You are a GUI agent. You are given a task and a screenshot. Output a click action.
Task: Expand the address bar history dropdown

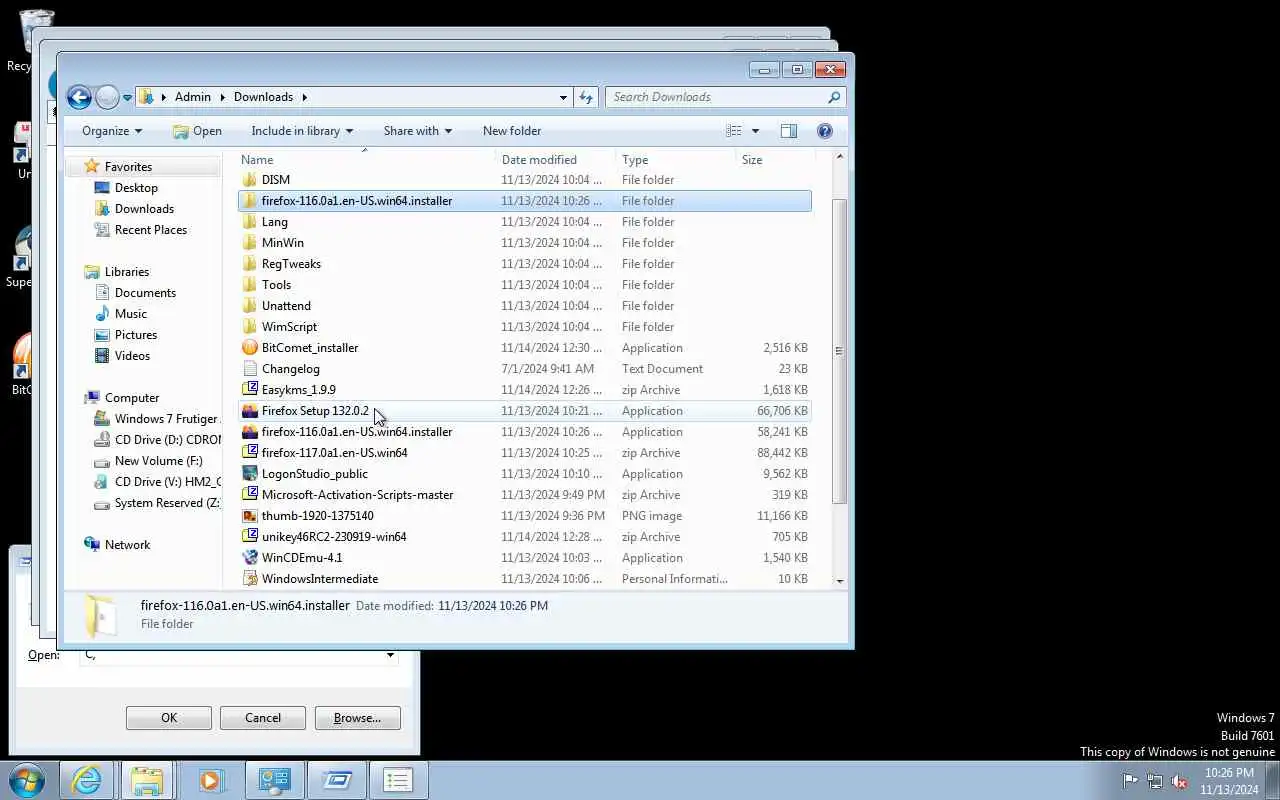point(563,97)
